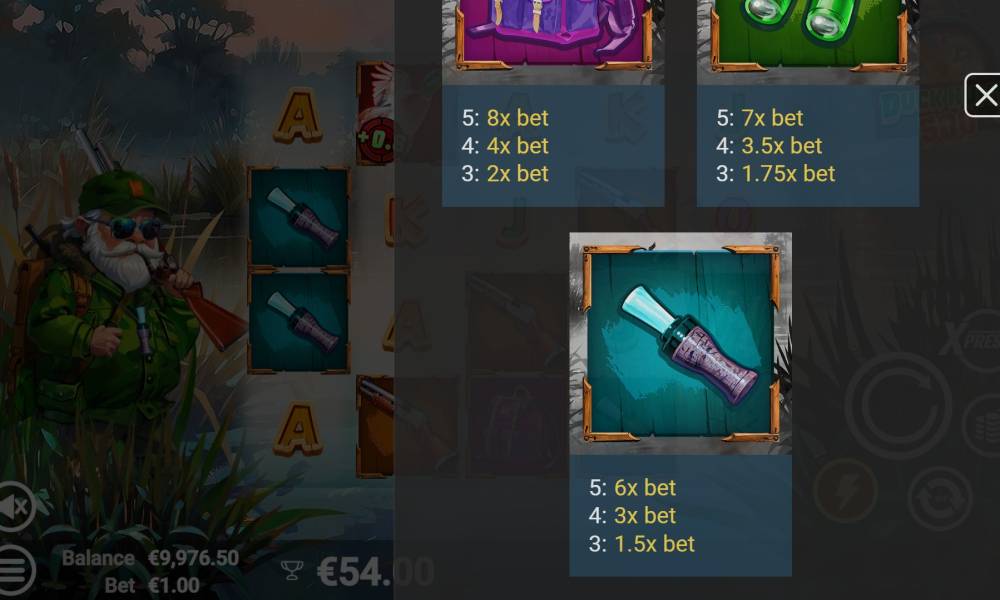Open the hamburger menu button

tap(15, 569)
